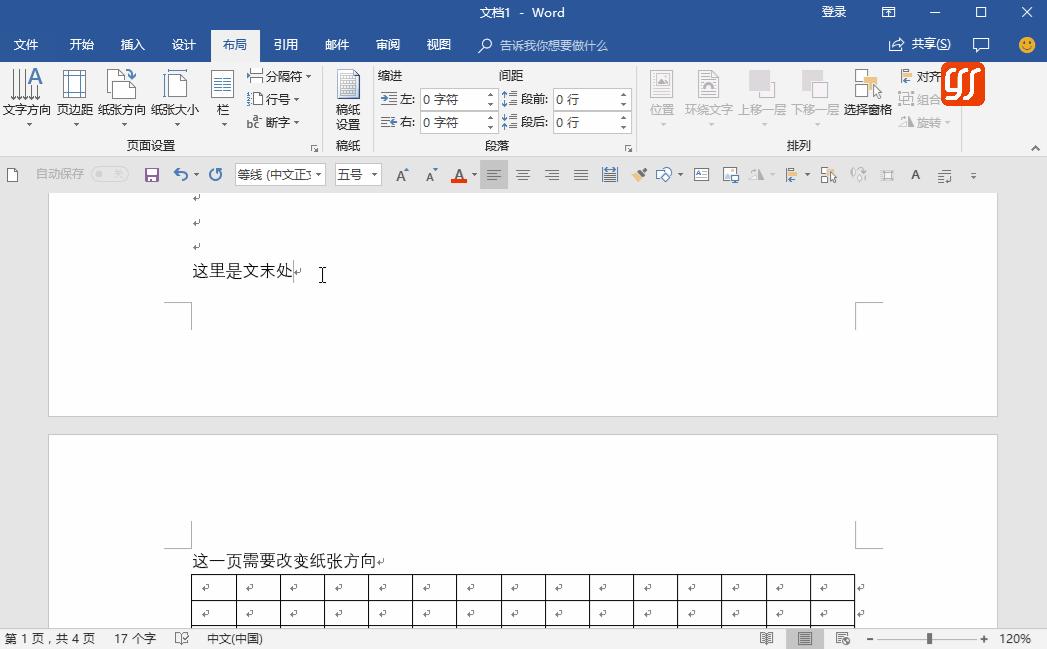This screenshot has width=1047, height=649.
Task: Switch to the 开始 ribbon tab
Action: tap(81, 44)
